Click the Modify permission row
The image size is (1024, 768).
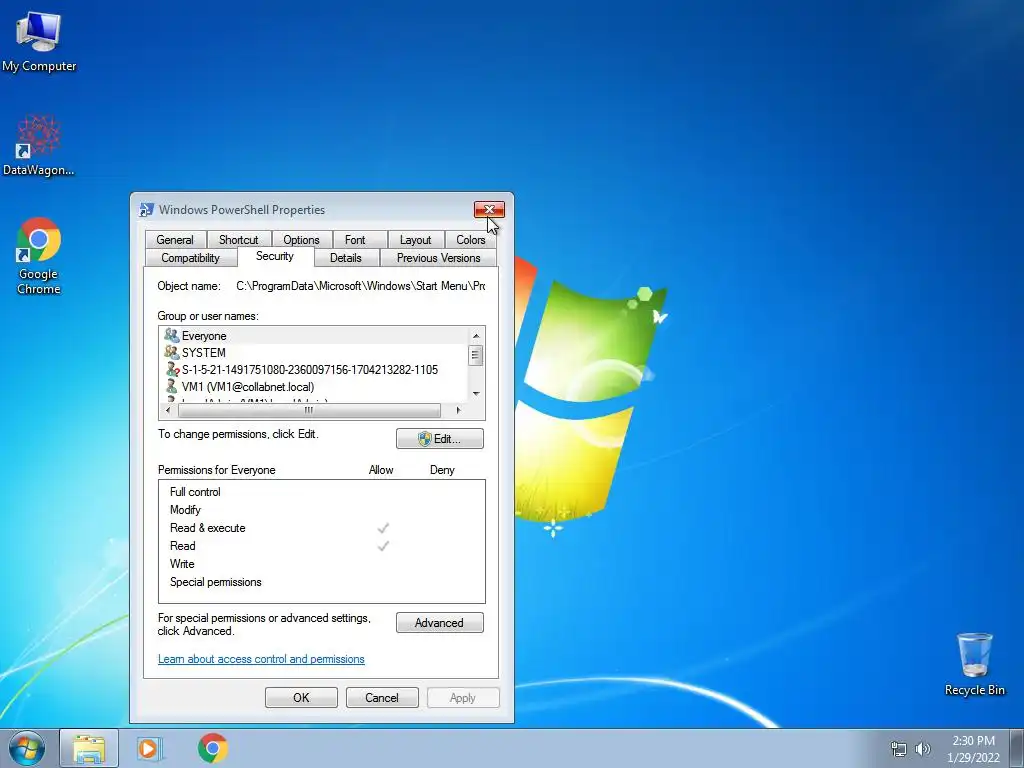pyautogui.click(x=321, y=510)
